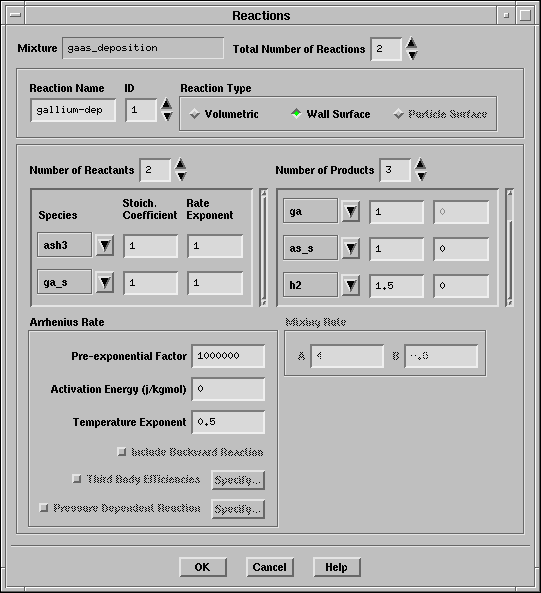
Task: Minimize the Reactions window
Action: (x=506, y=15)
